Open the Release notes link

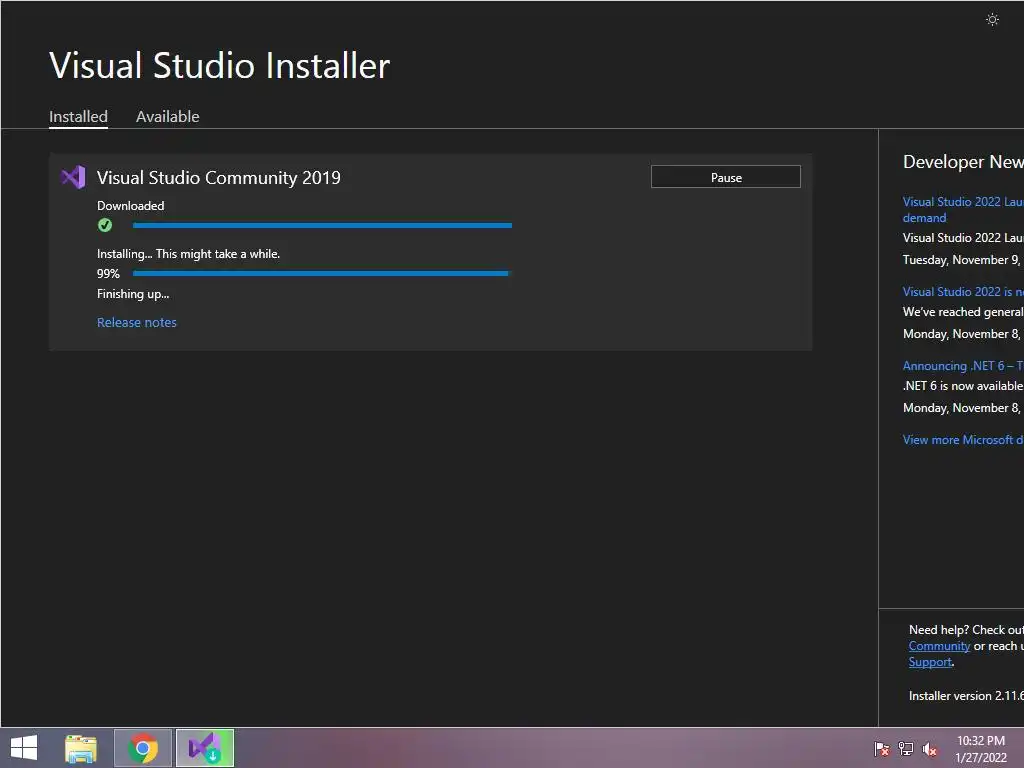click(136, 322)
